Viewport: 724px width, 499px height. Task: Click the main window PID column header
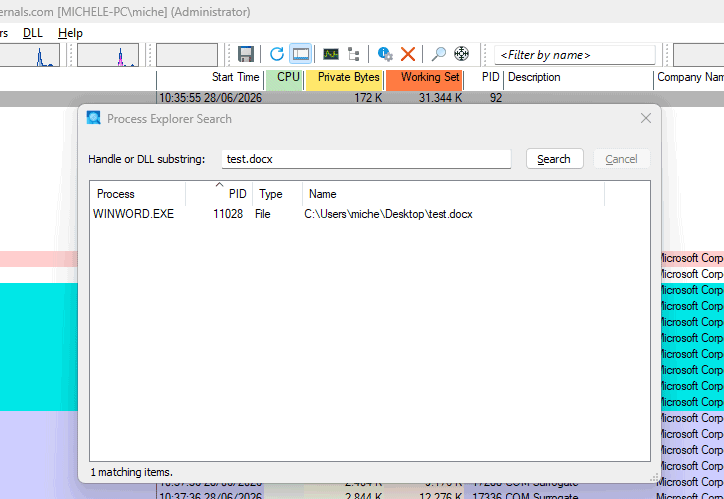pyautogui.click(x=483, y=78)
